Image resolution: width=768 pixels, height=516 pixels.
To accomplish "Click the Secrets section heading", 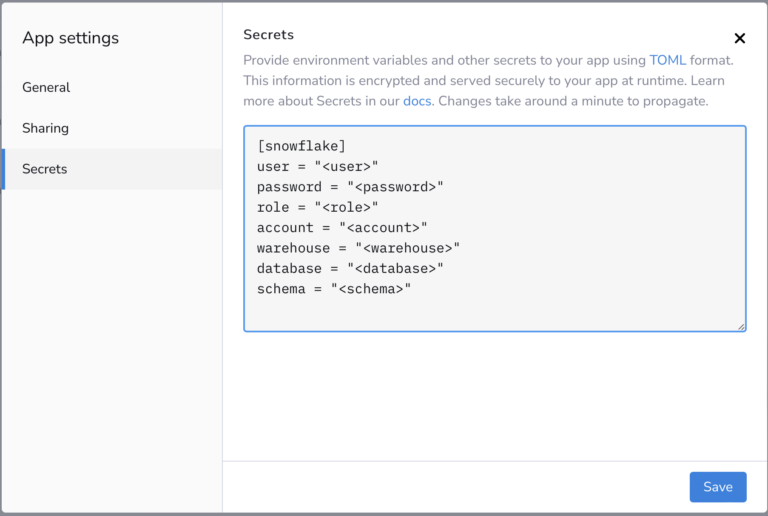I will [x=268, y=35].
